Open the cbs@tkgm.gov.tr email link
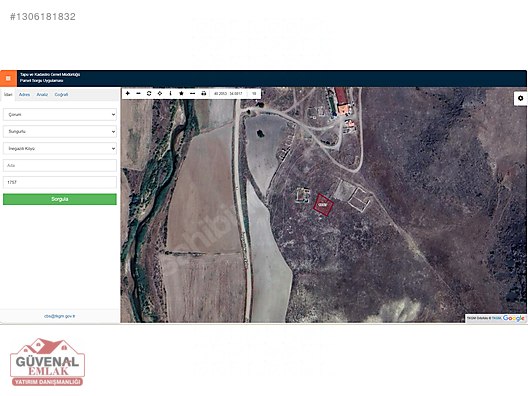Image resolution: width=528 pixels, height=396 pixels. [60, 316]
